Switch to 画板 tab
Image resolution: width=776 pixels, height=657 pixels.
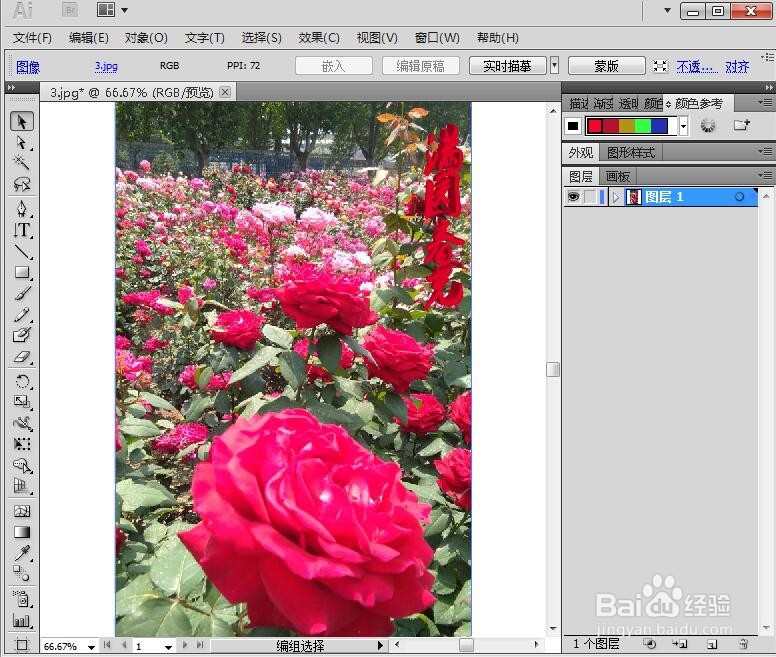click(x=618, y=177)
